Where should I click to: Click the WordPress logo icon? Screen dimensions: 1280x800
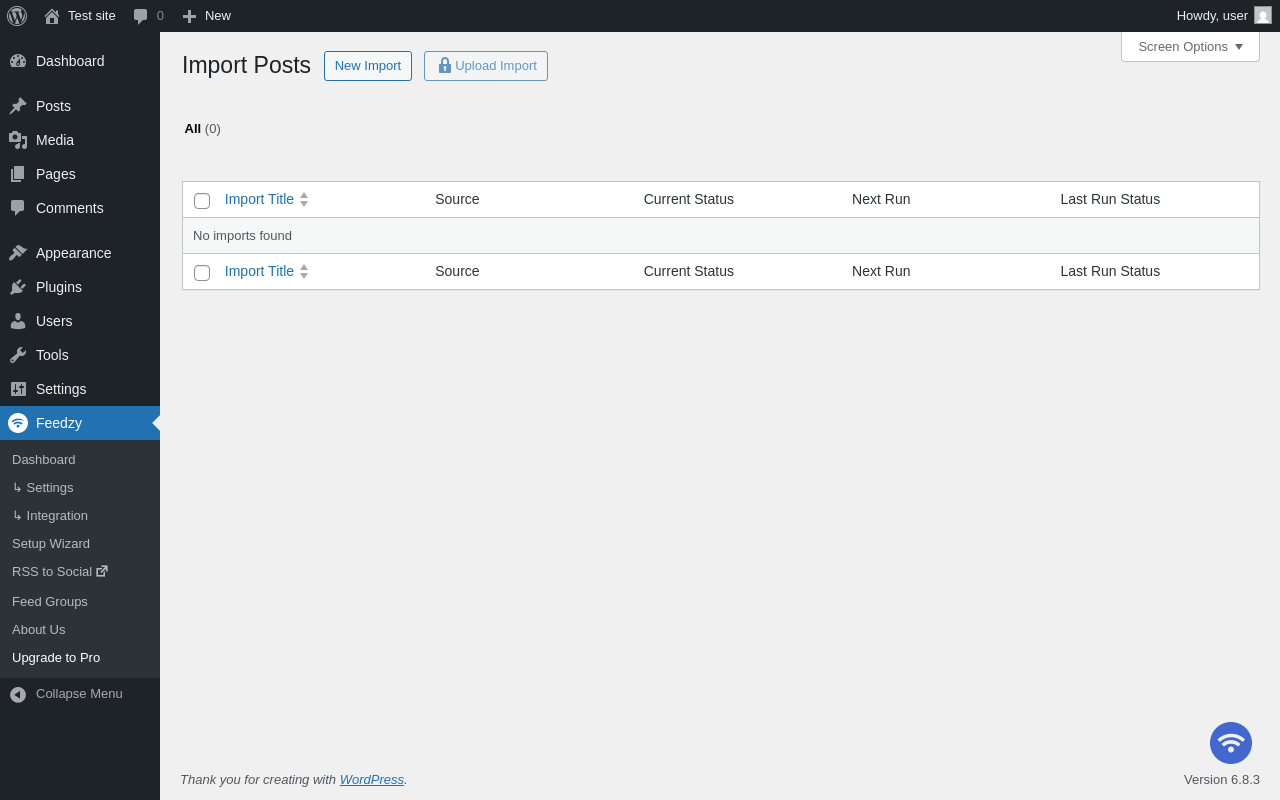17,16
